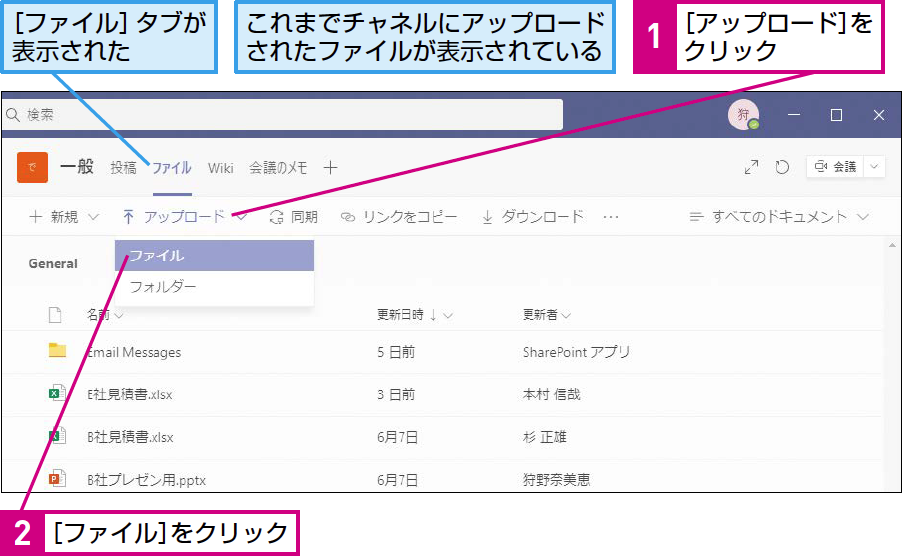The image size is (902, 556).
Task: Start a meeting with 会議 button
Action: pos(835,167)
